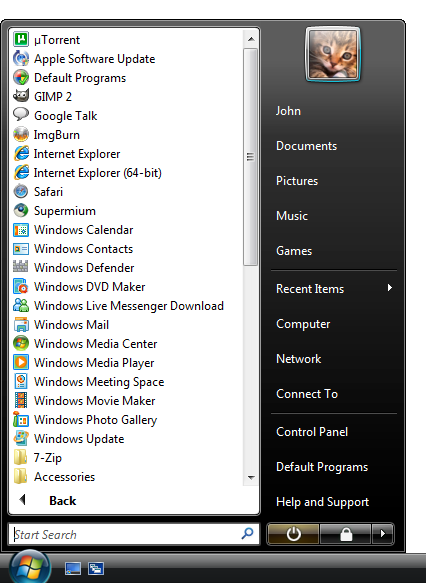The image size is (426, 583).
Task: Click the search magnifier icon
Action: tap(248, 534)
